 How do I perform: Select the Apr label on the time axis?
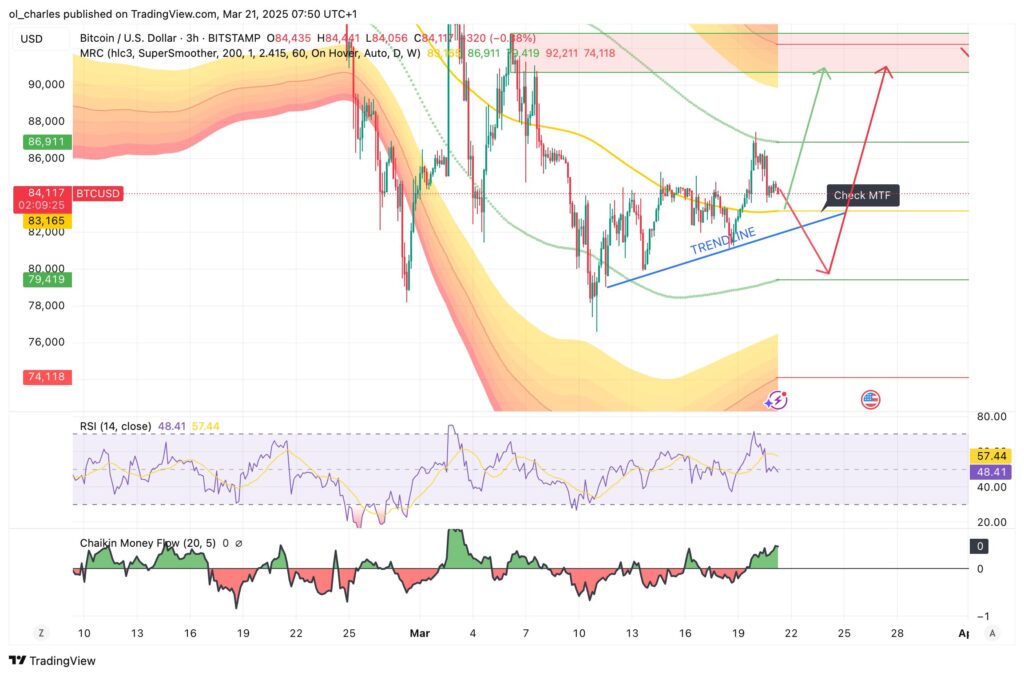966,633
